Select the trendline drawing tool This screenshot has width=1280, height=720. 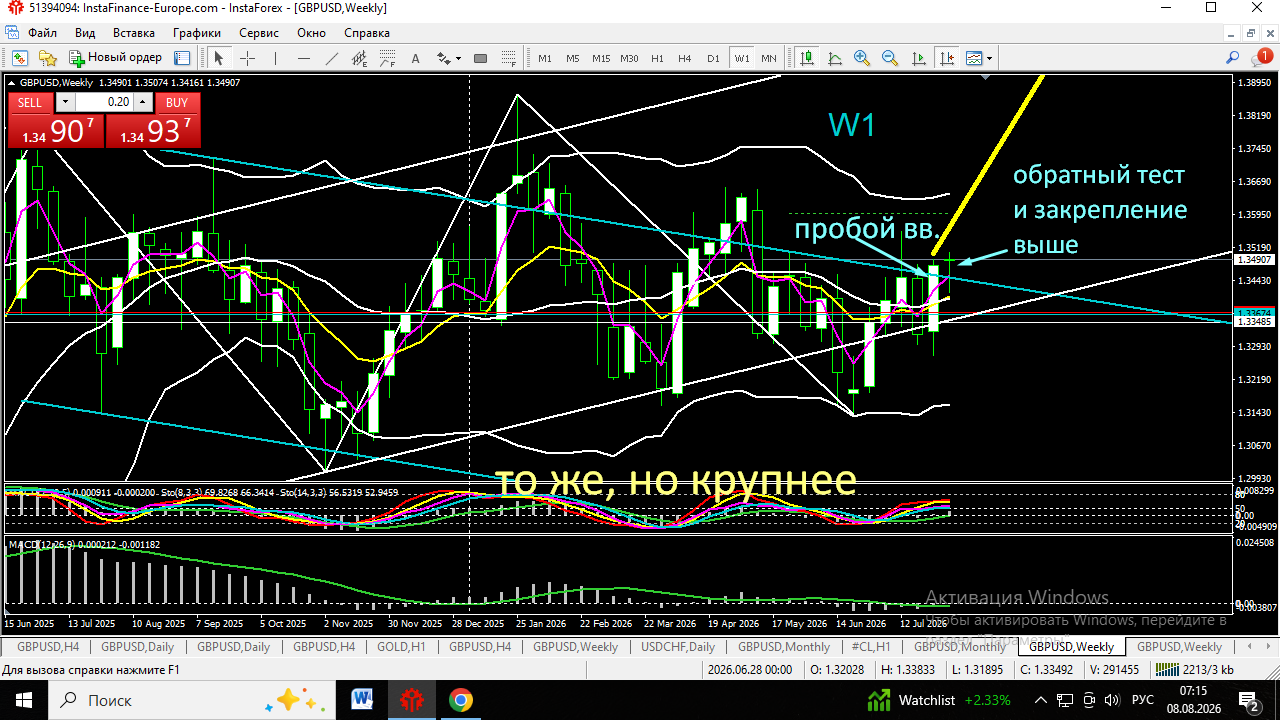[331, 58]
